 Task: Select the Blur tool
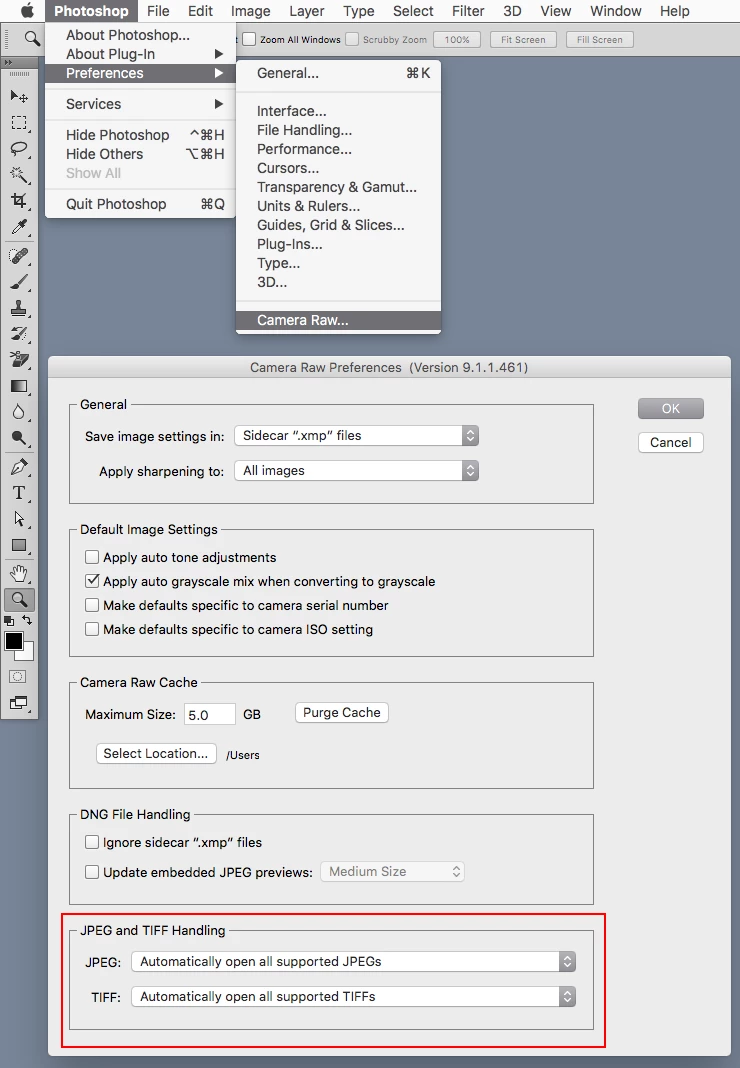point(19,412)
